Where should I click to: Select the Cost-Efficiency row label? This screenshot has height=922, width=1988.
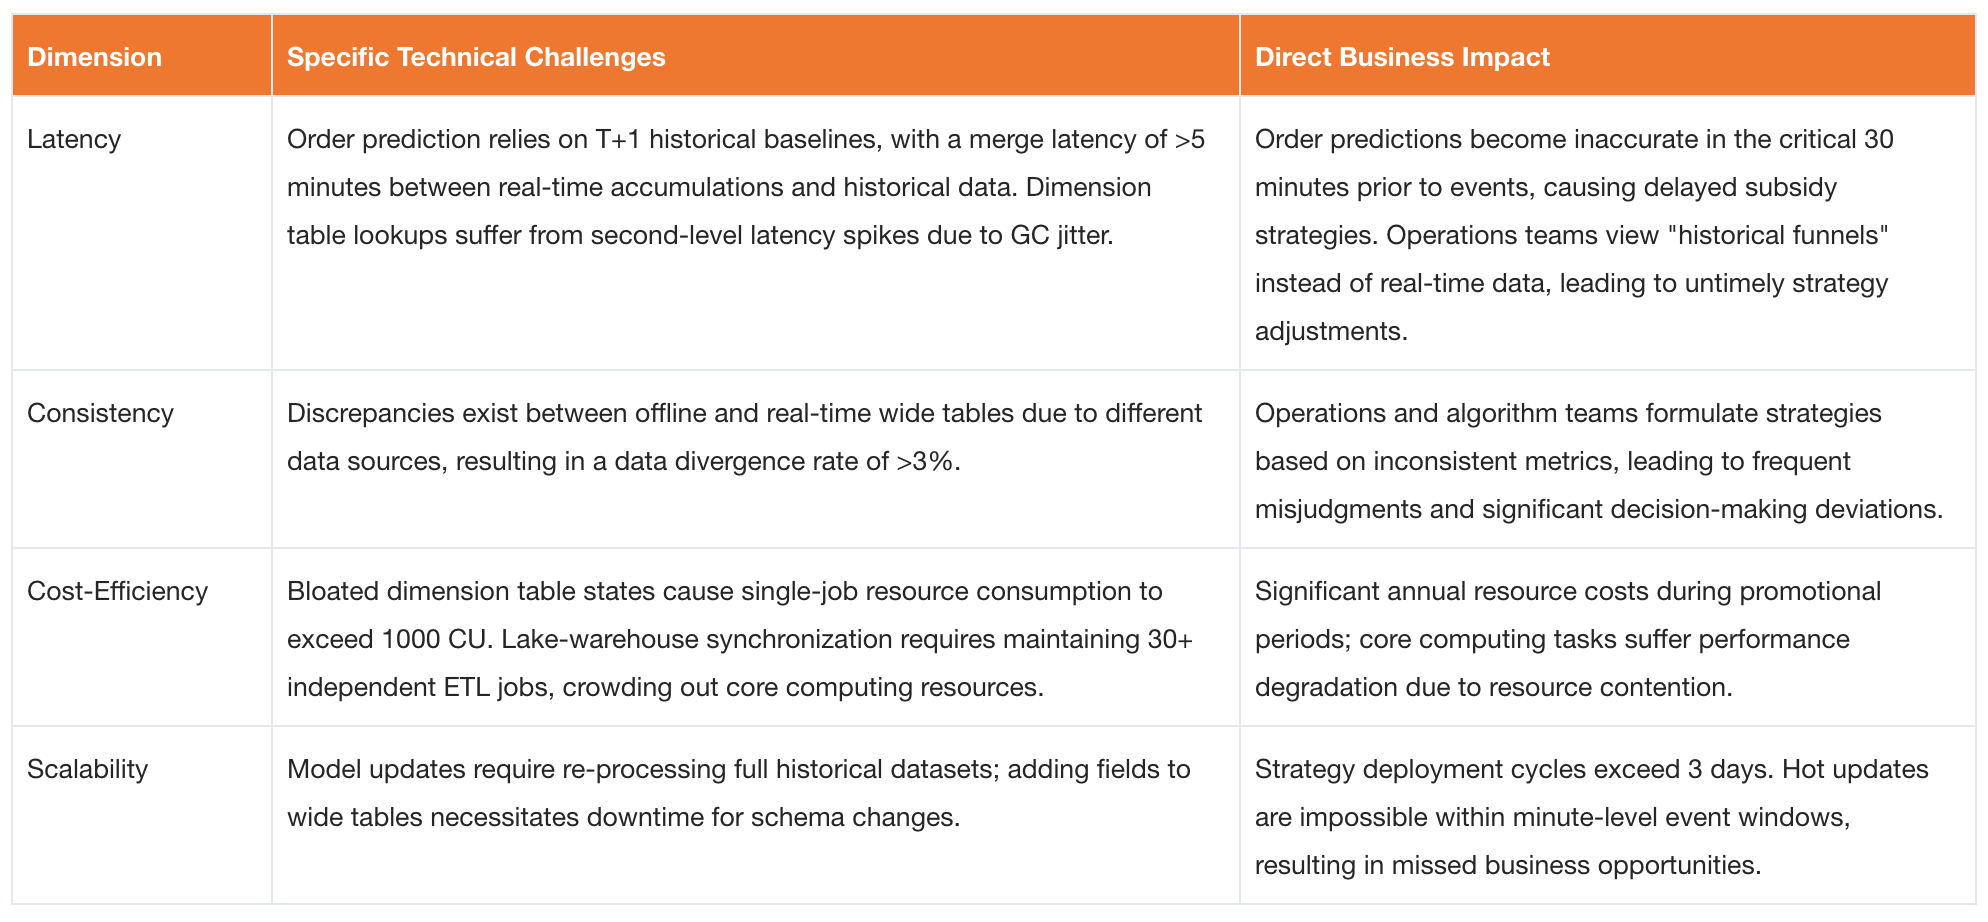(117, 591)
